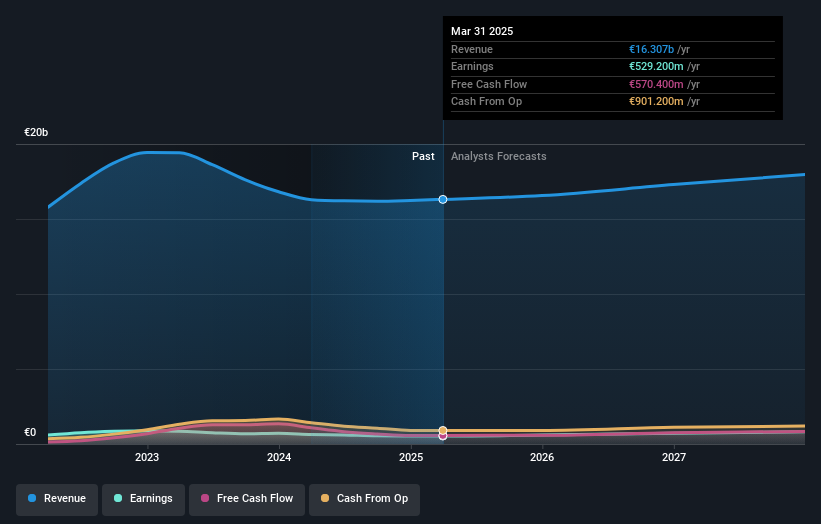
Task: Click the 'Revenue' row label in tooltip
Action: point(472,49)
